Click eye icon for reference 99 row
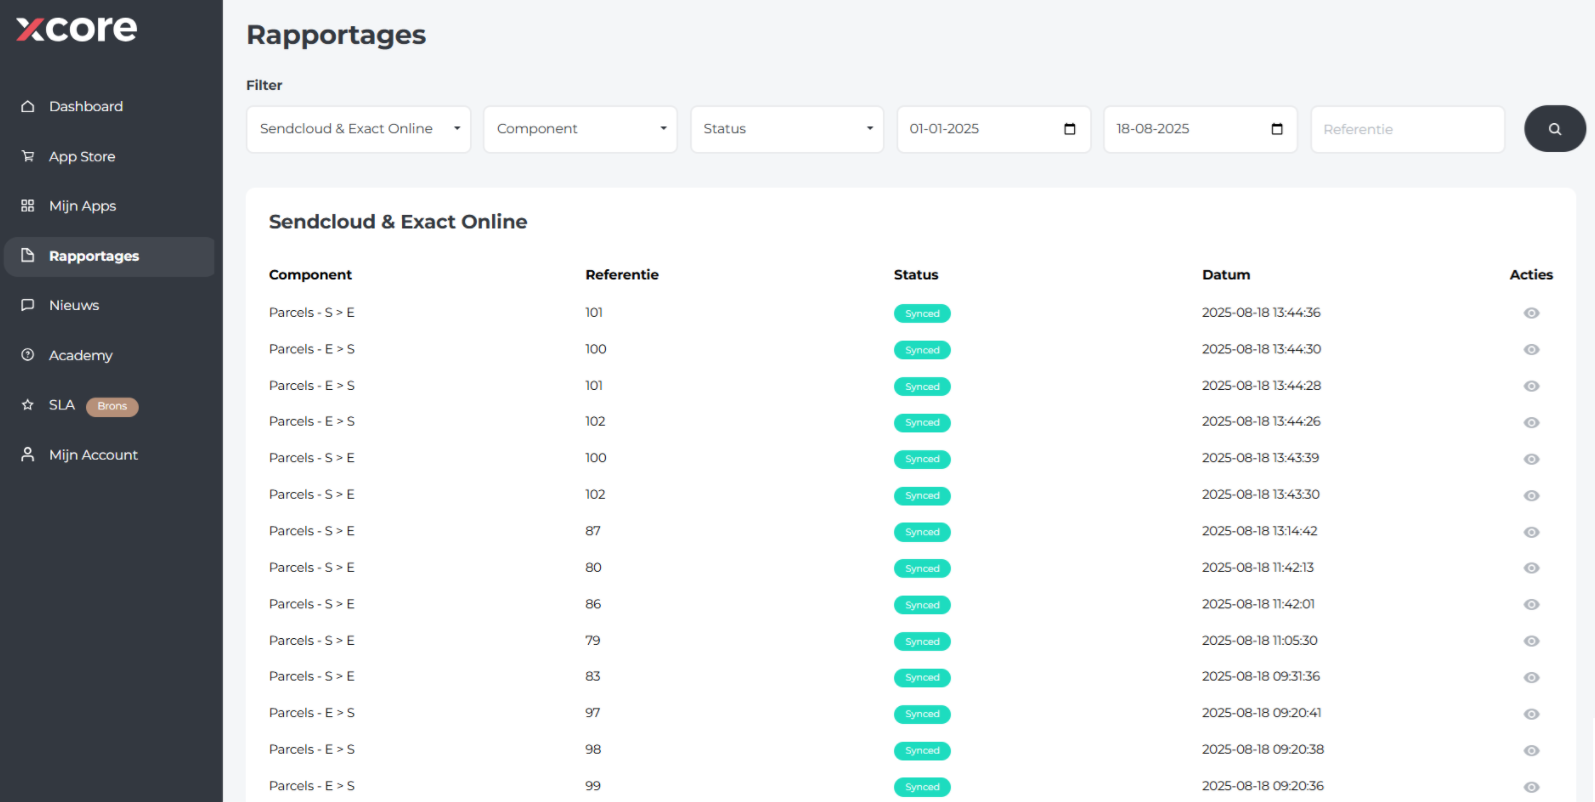The width and height of the screenshot is (1595, 802). click(1531, 787)
